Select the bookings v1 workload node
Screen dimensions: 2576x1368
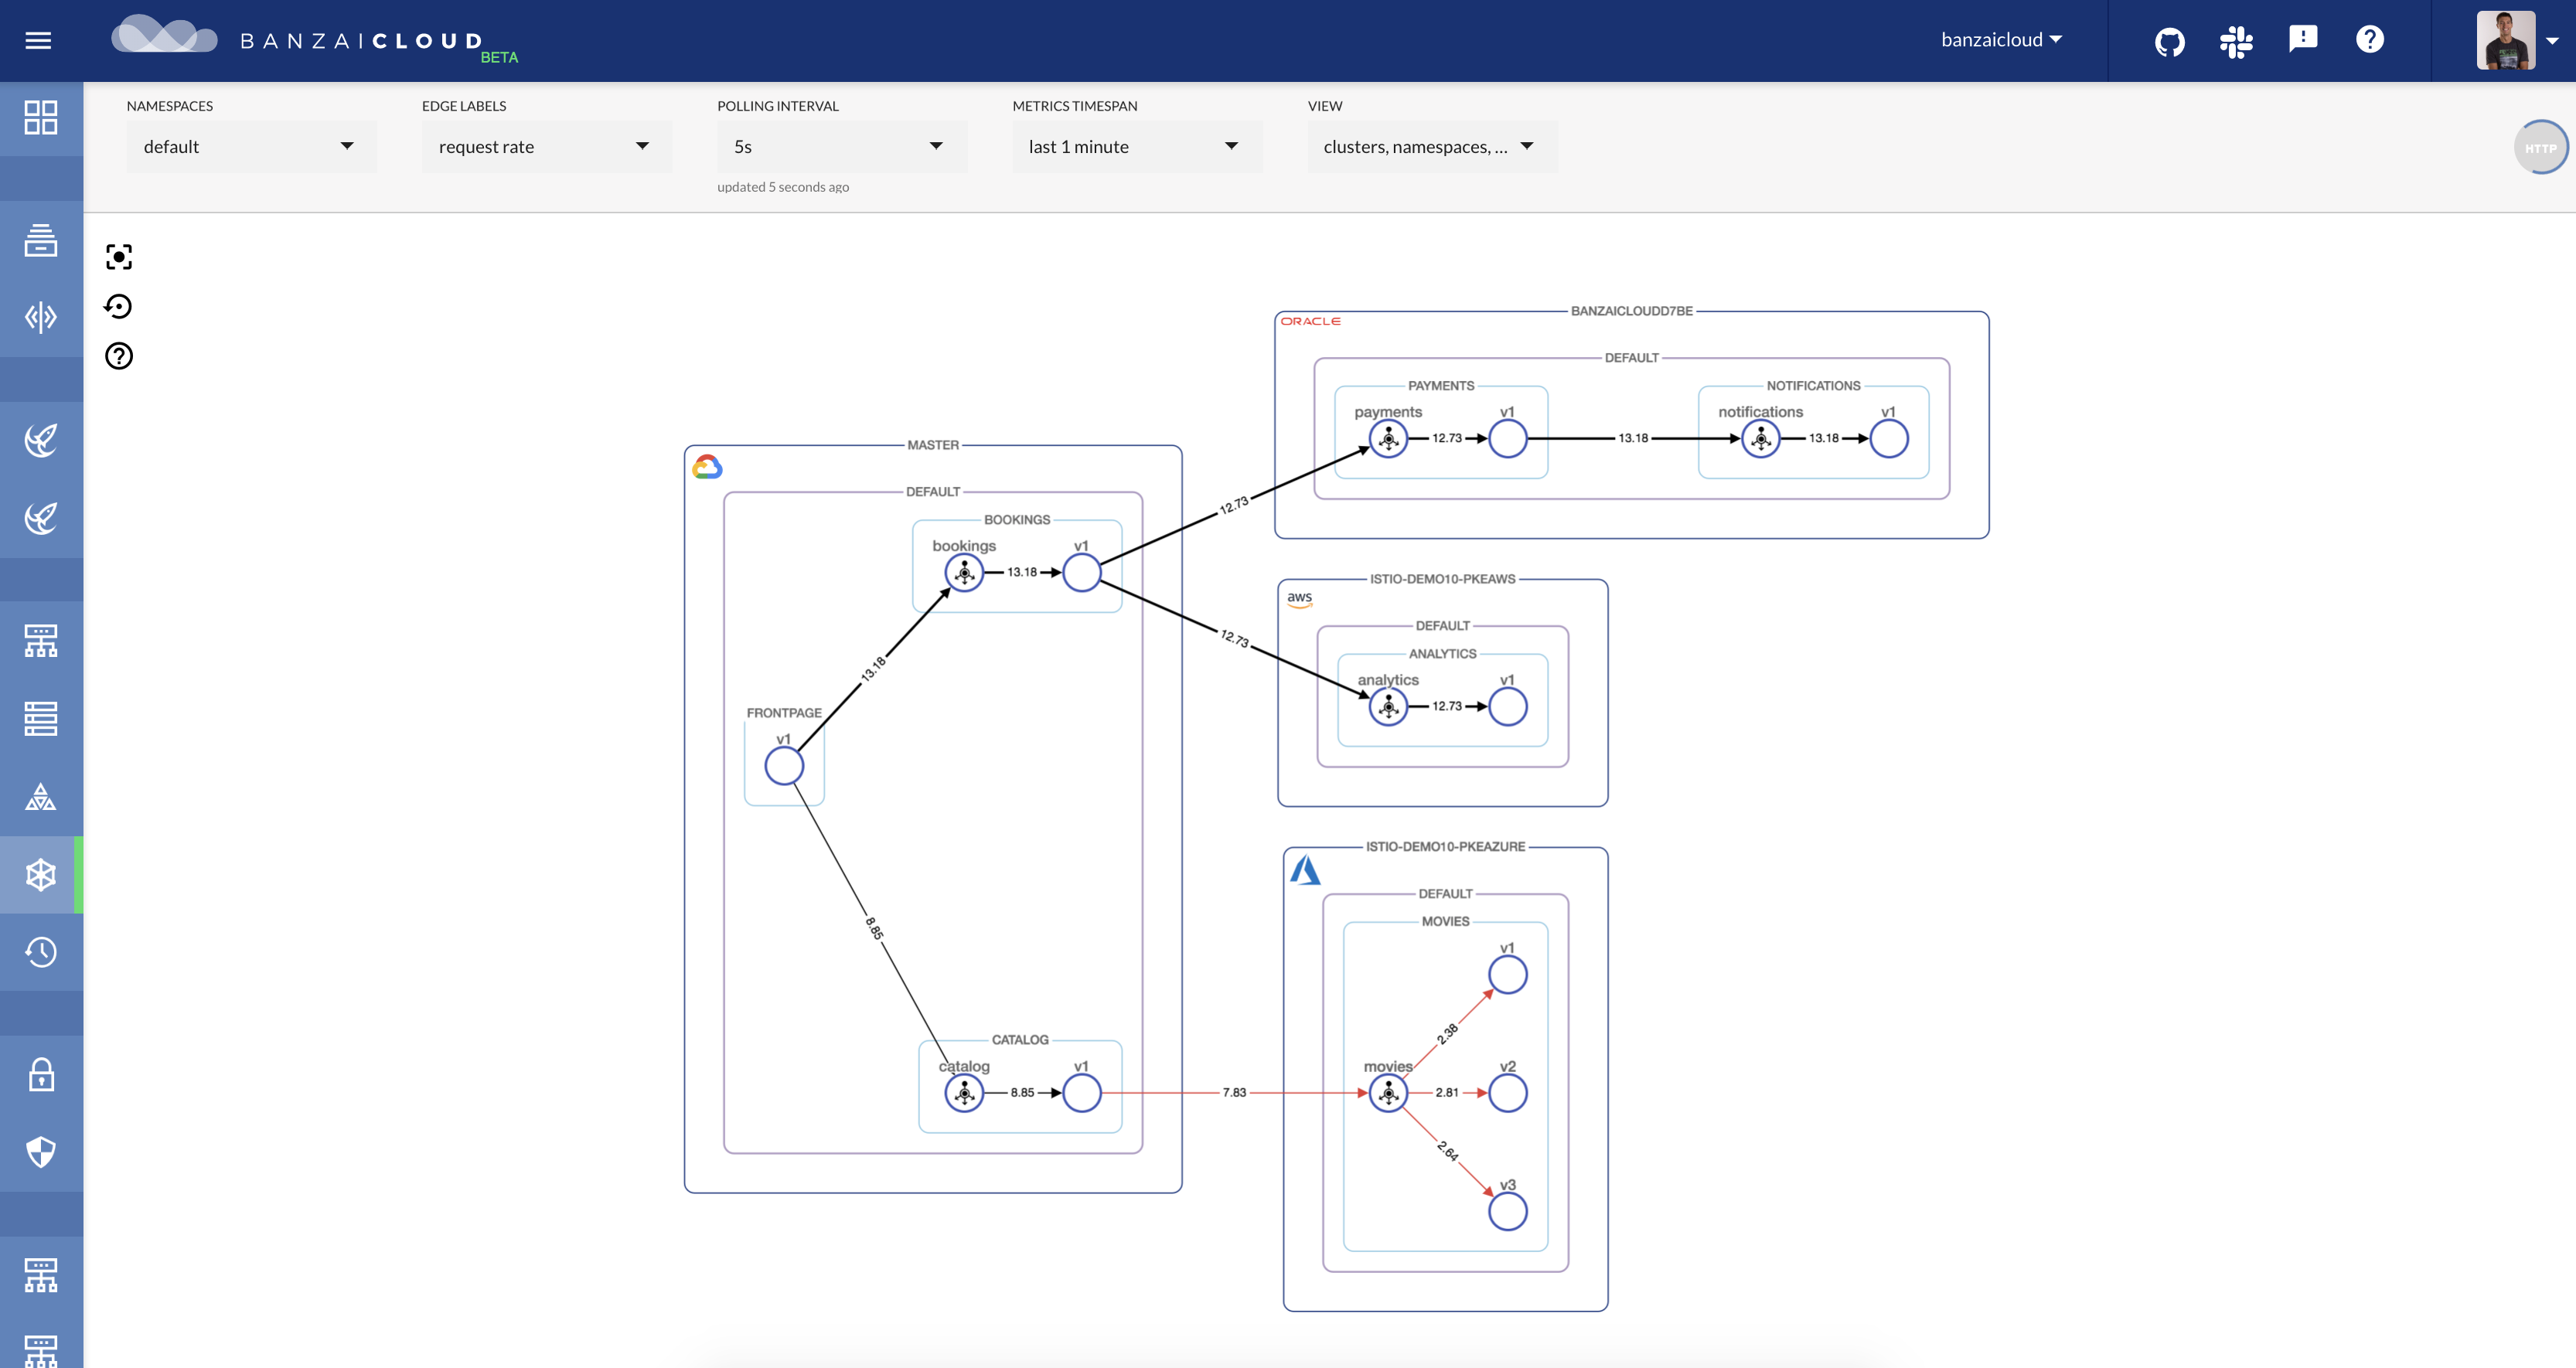click(x=1081, y=573)
